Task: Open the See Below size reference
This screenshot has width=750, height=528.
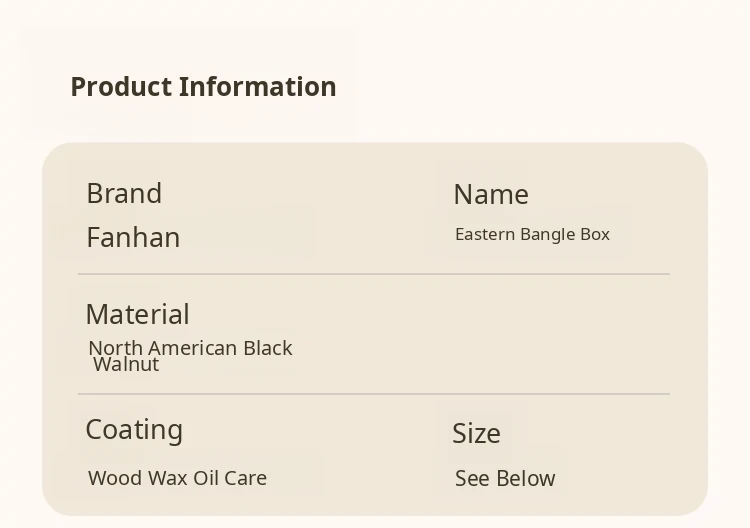Action: click(x=505, y=479)
